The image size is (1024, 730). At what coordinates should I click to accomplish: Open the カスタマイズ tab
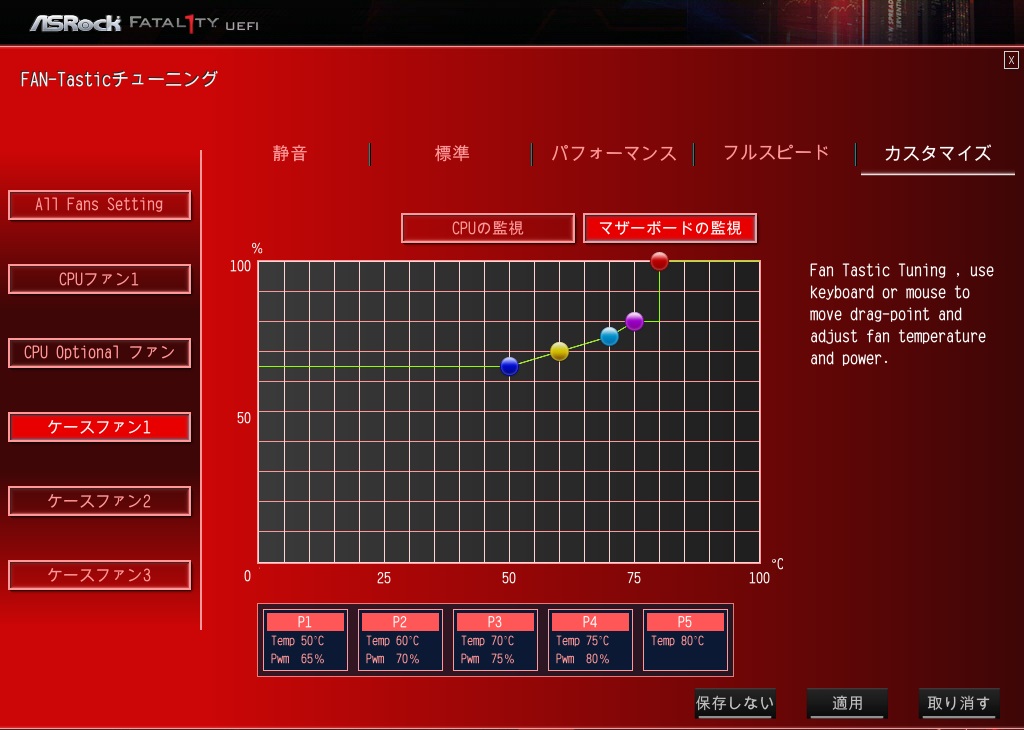coord(937,153)
